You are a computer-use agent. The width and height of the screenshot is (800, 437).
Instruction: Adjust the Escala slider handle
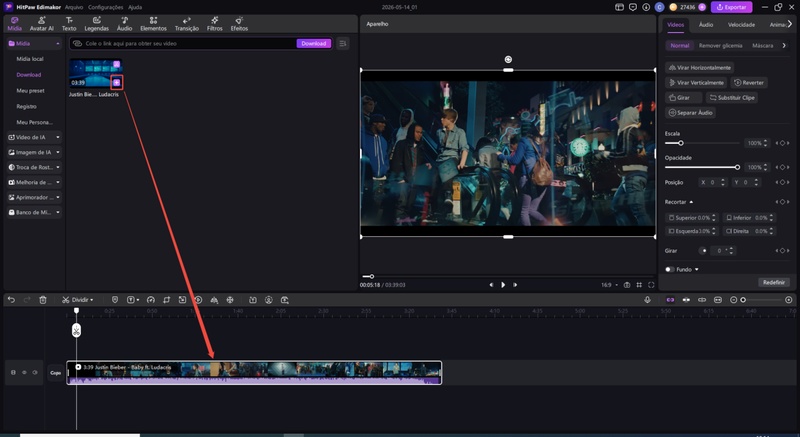pyautogui.click(x=681, y=143)
